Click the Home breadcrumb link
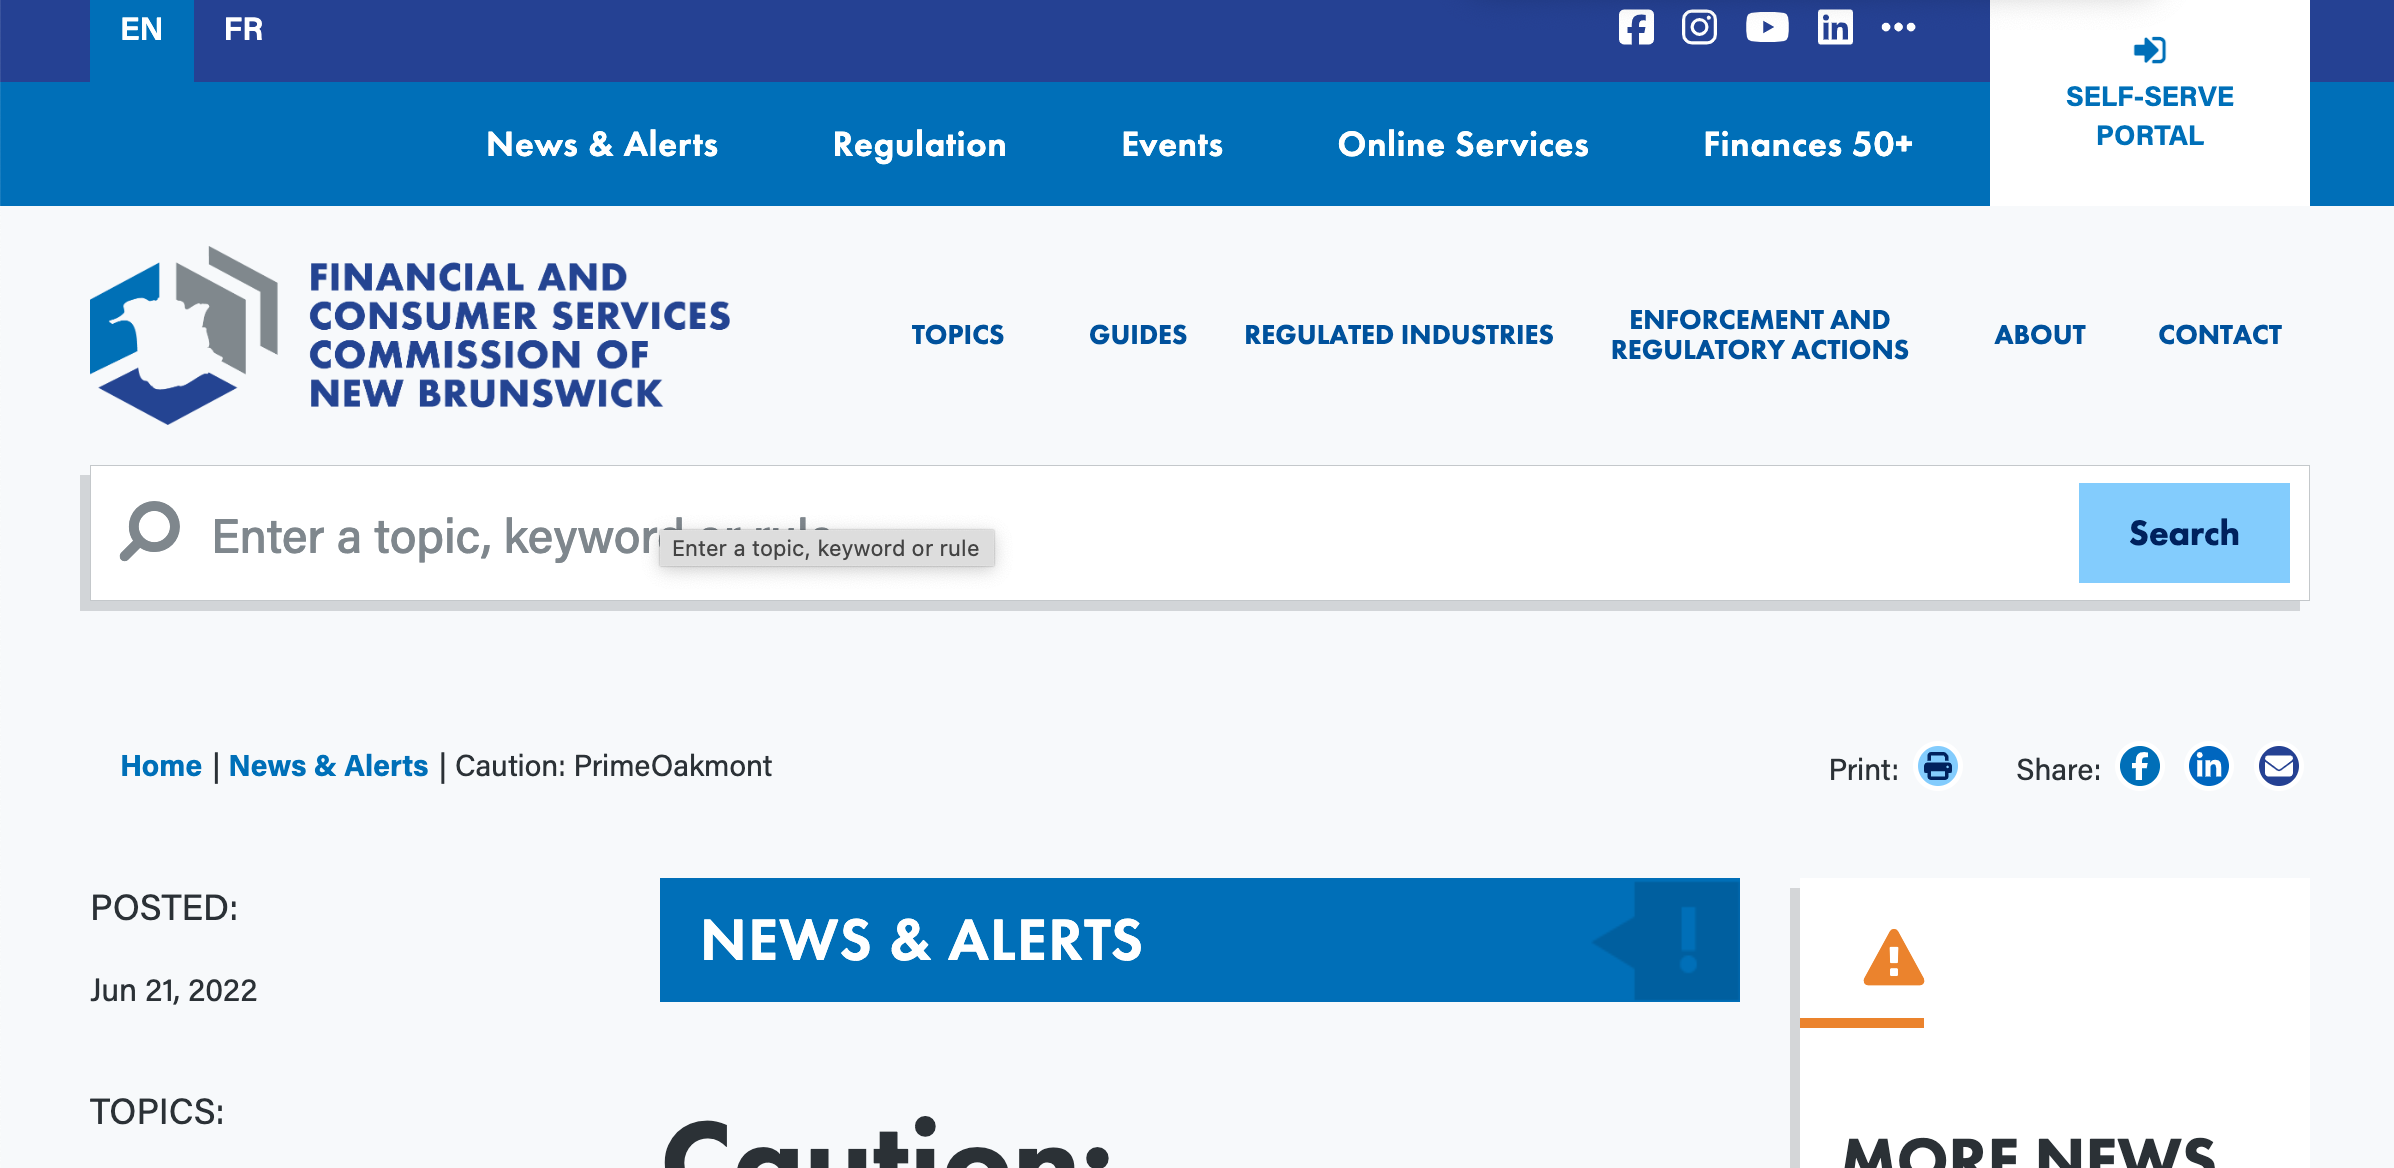This screenshot has width=2394, height=1168. coord(161,766)
